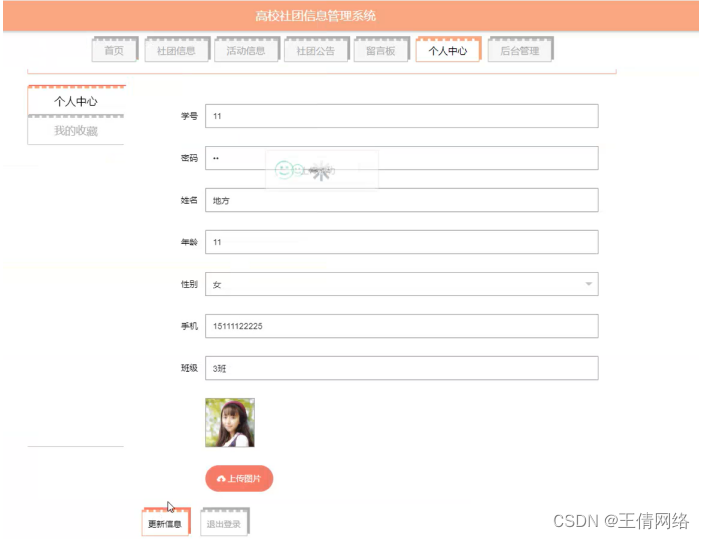Open 我的收藏 in the left sidebar
The height and width of the screenshot is (539, 705).
(76, 130)
